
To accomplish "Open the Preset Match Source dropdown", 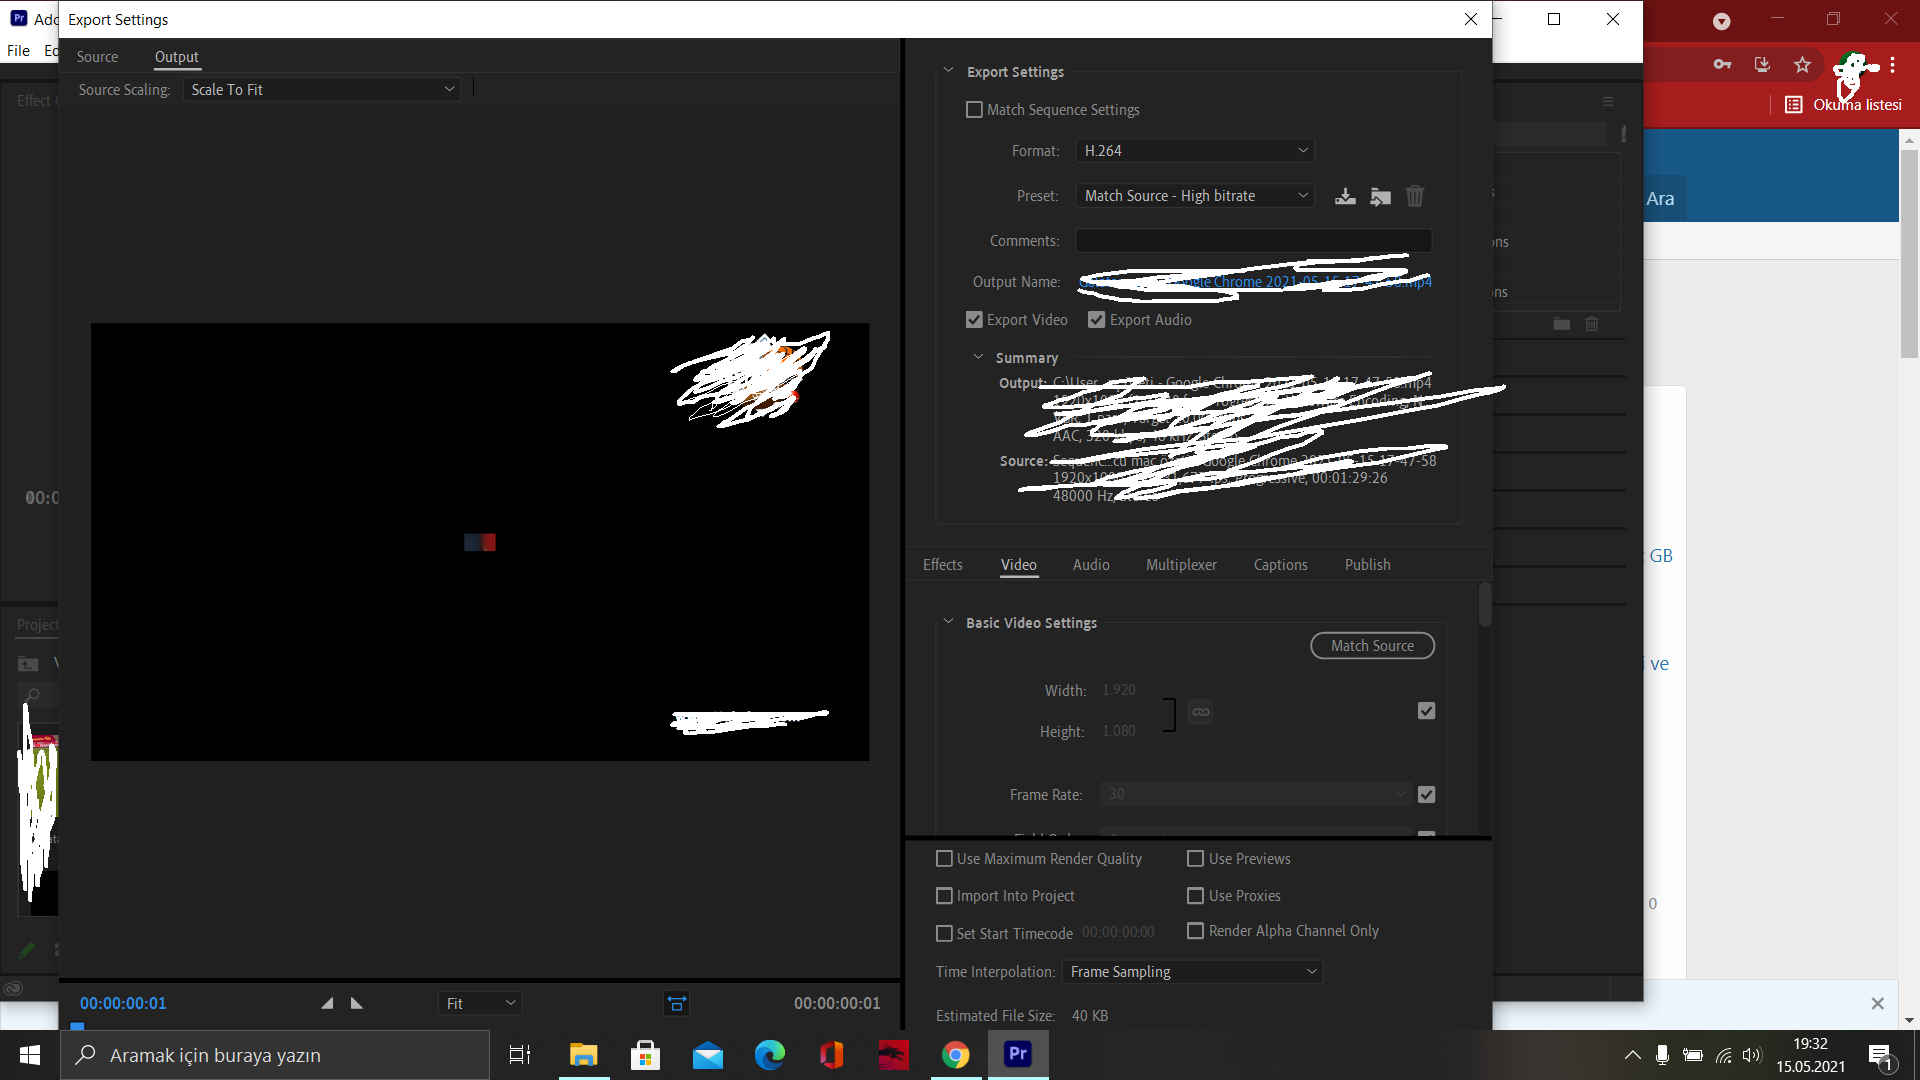I will pyautogui.click(x=1195, y=196).
